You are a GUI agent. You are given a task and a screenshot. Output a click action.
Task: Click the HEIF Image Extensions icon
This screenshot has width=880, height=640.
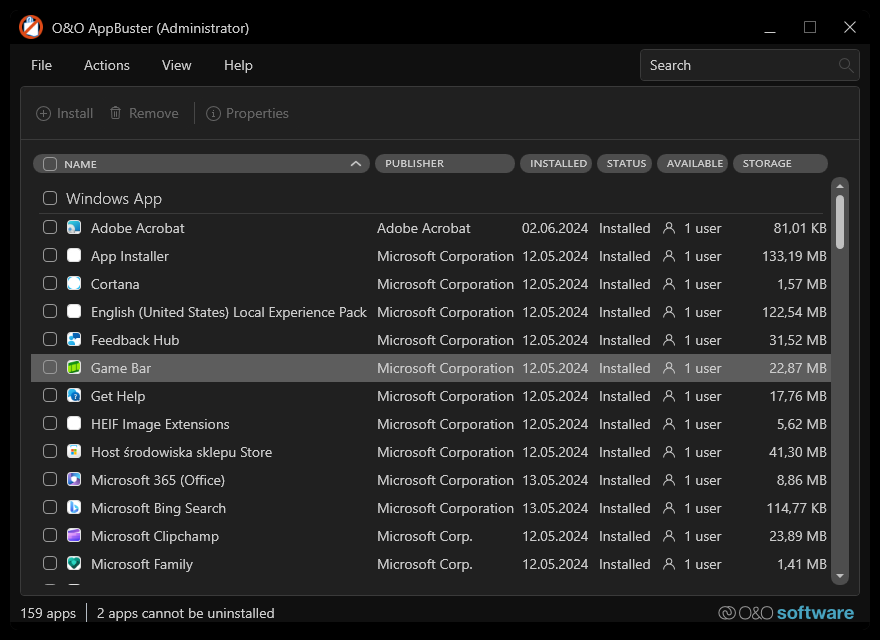[x=74, y=424]
